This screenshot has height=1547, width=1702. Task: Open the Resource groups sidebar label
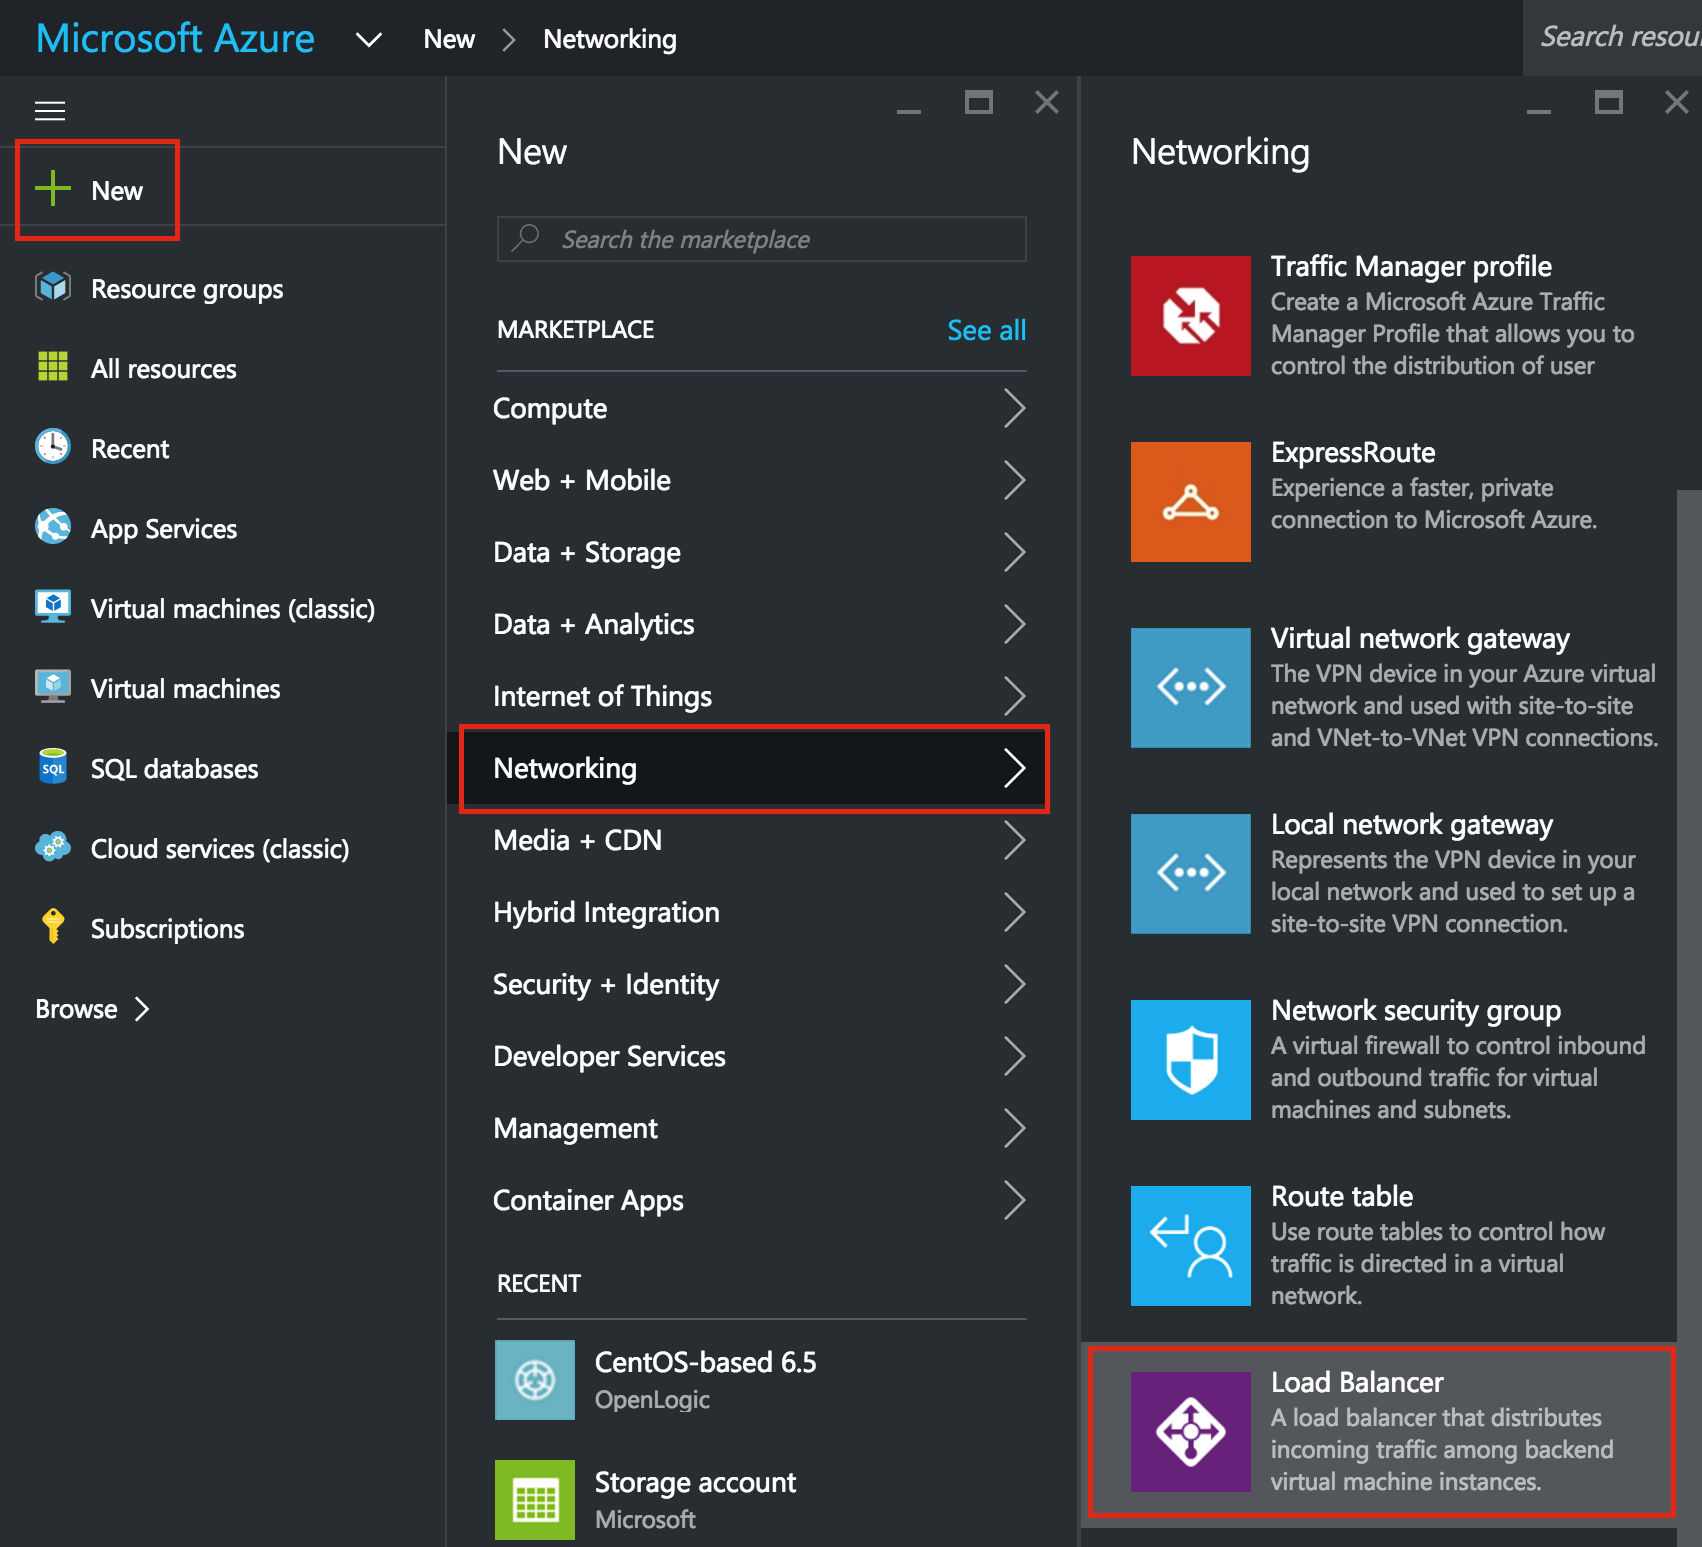pos(187,289)
